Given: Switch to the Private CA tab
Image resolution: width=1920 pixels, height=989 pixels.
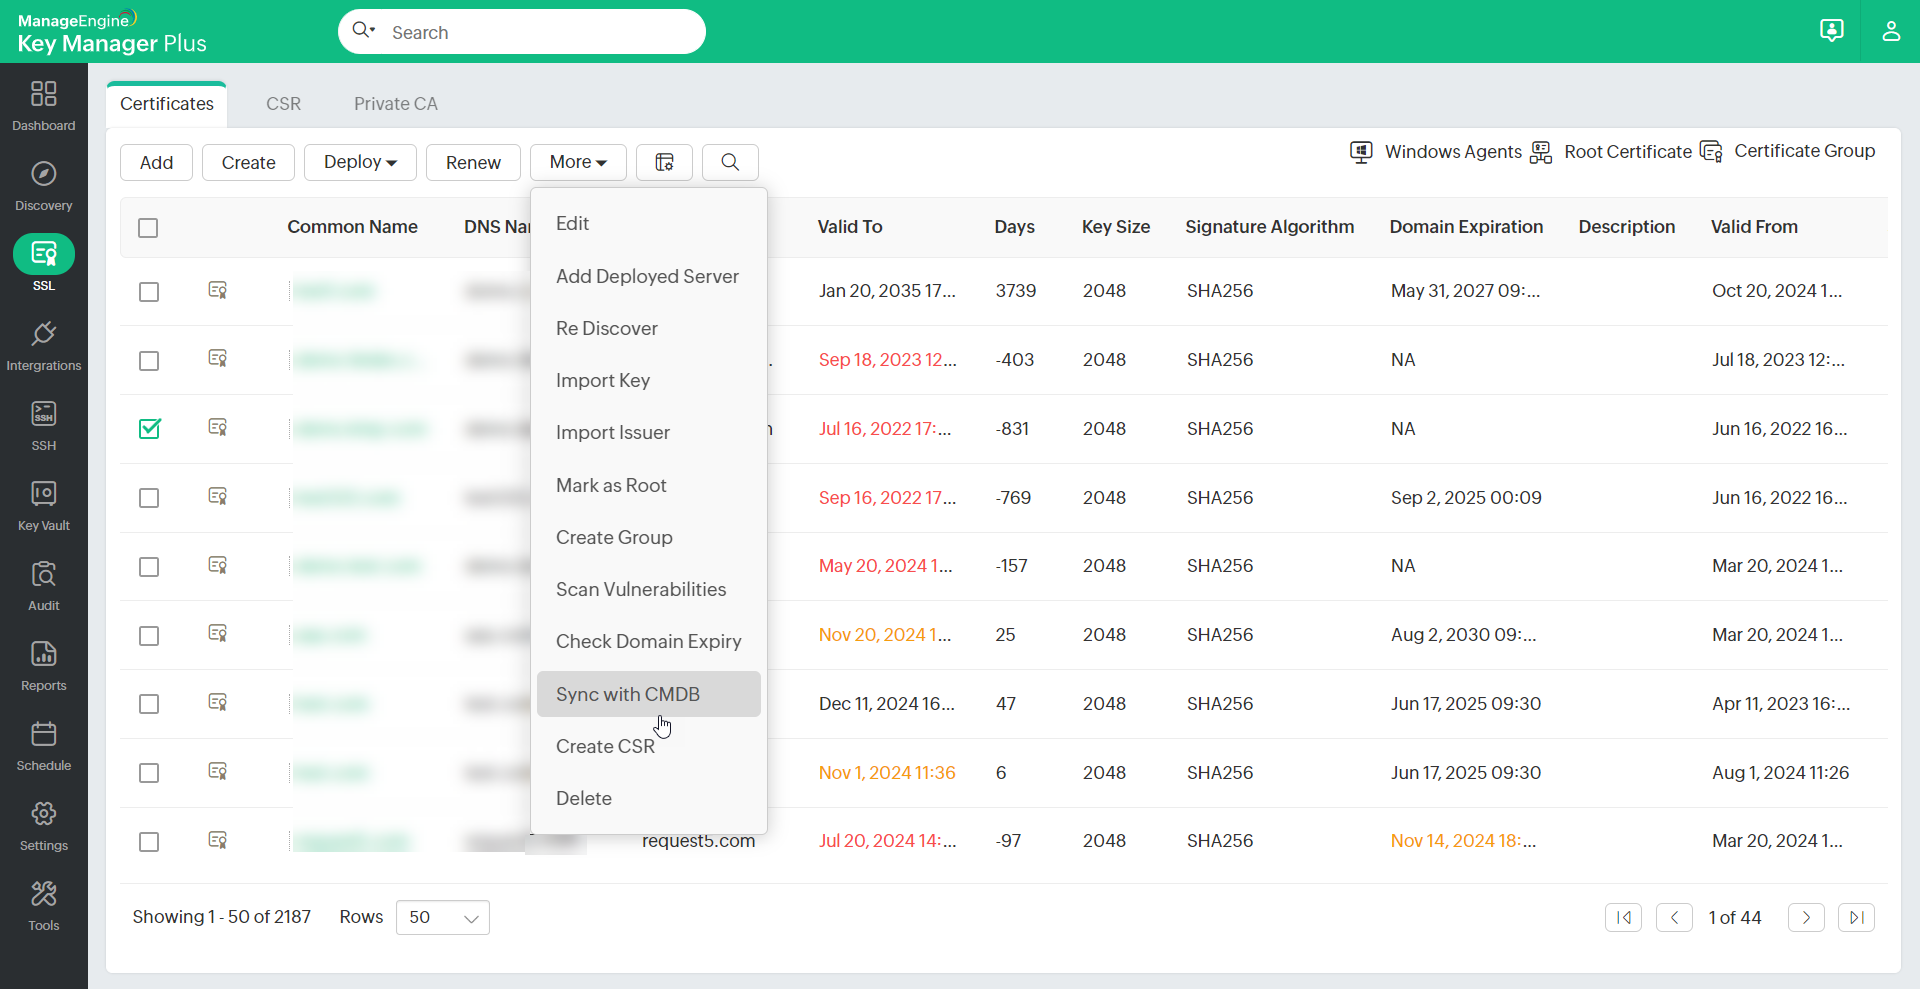Looking at the screenshot, I should click(396, 104).
